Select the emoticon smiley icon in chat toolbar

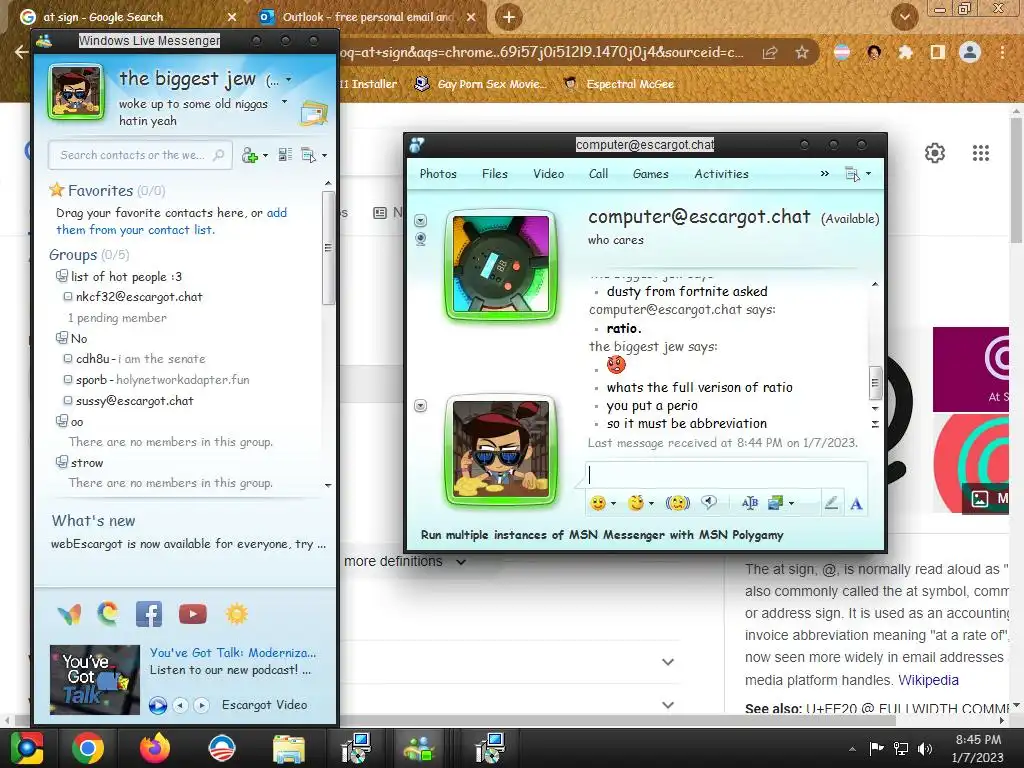597,503
